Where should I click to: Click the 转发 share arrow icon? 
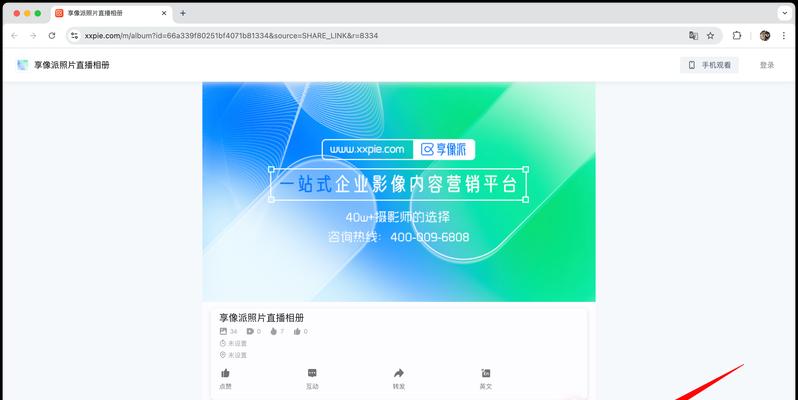point(399,373)
